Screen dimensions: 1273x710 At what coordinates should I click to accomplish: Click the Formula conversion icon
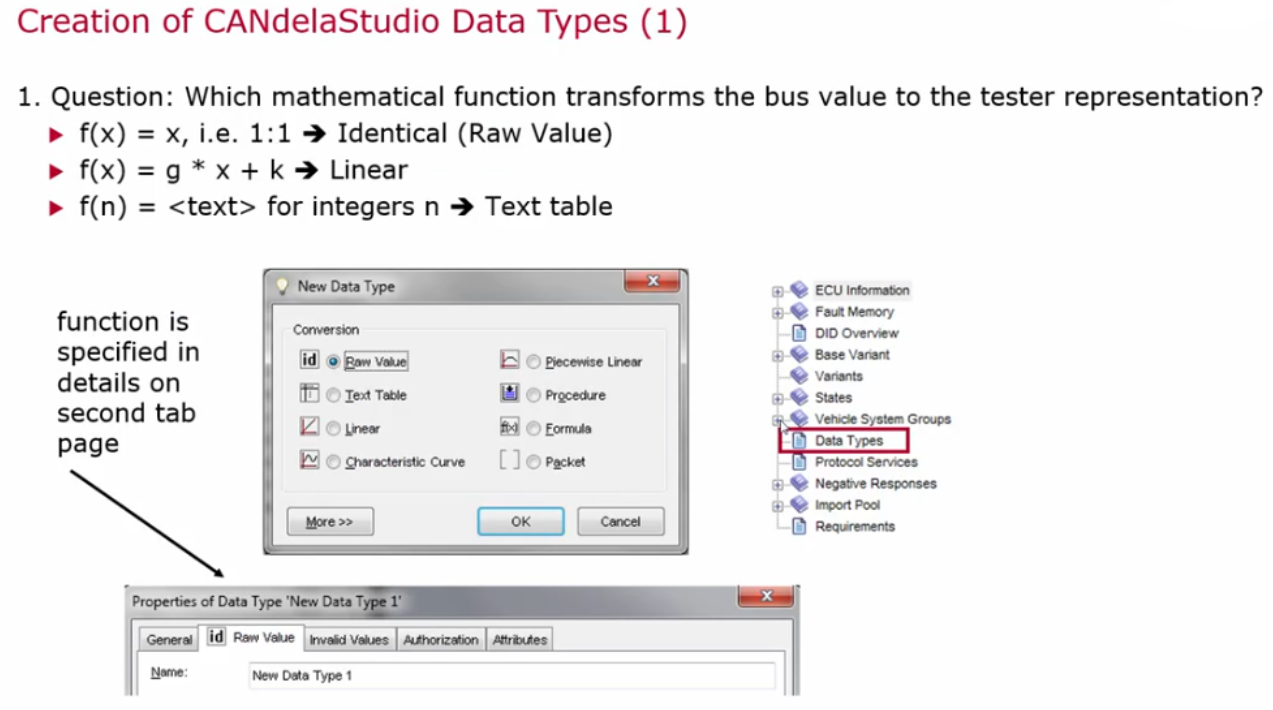pyautogui.click(x=509, y=428)
